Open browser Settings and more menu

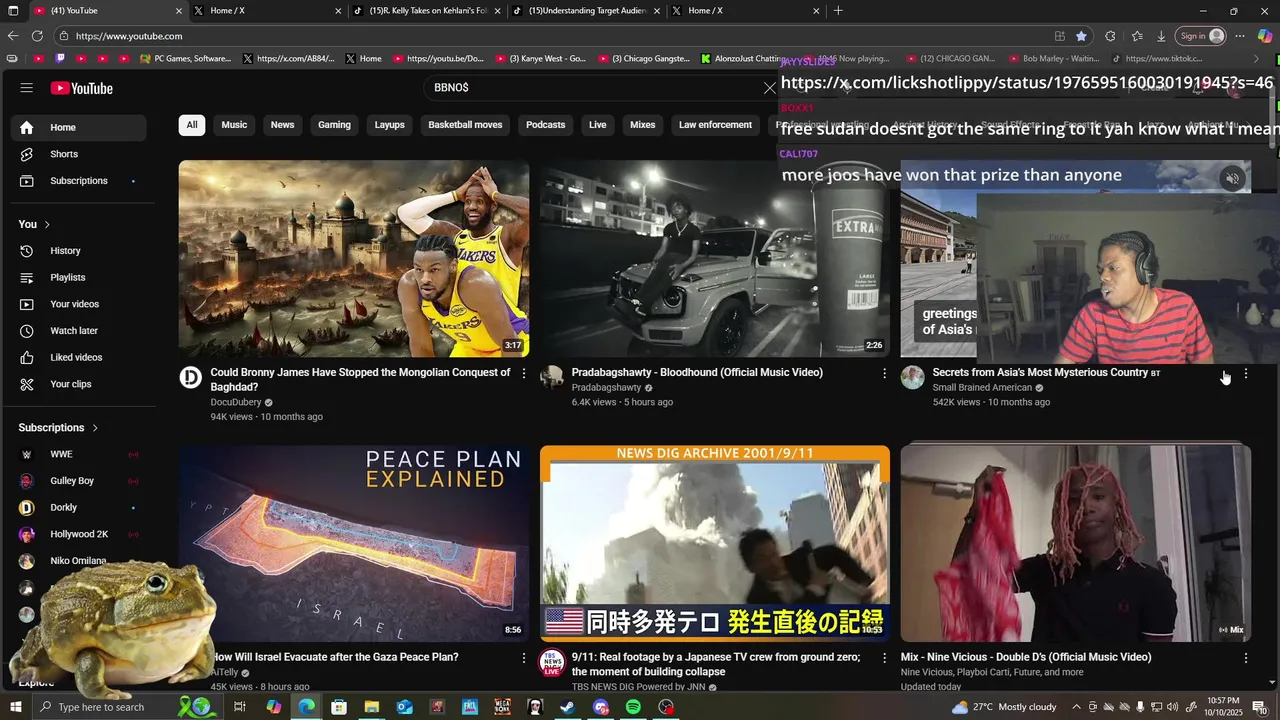(x=1240, y=36)
